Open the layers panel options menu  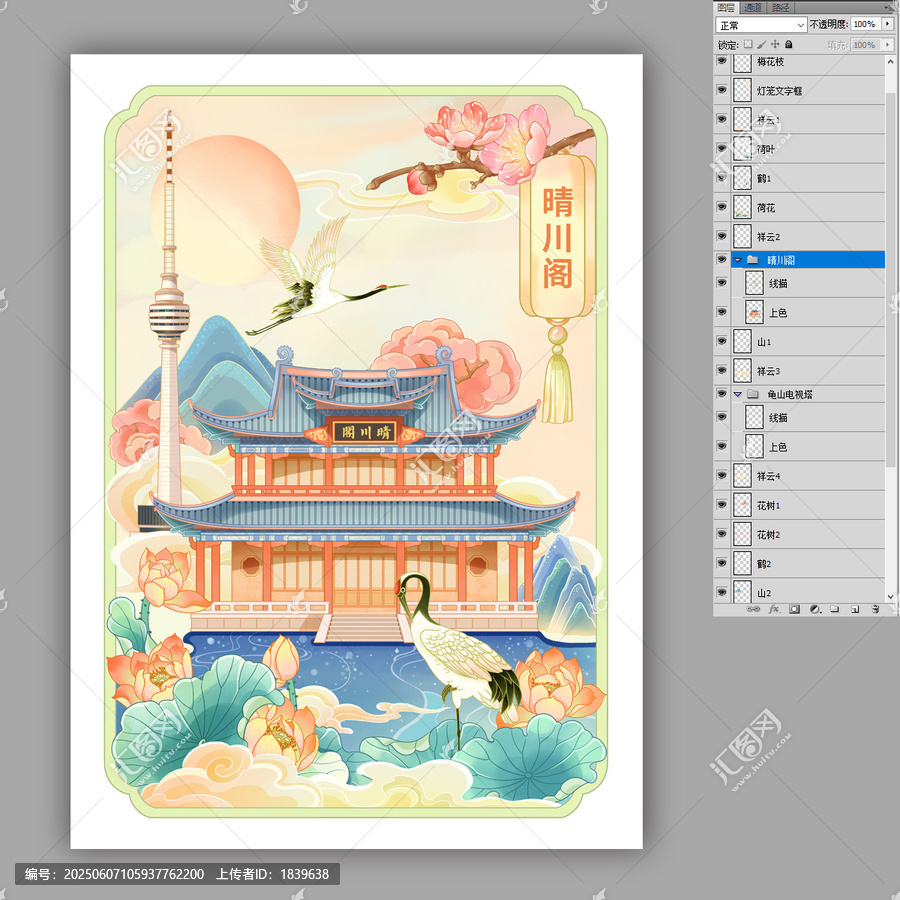890,6
